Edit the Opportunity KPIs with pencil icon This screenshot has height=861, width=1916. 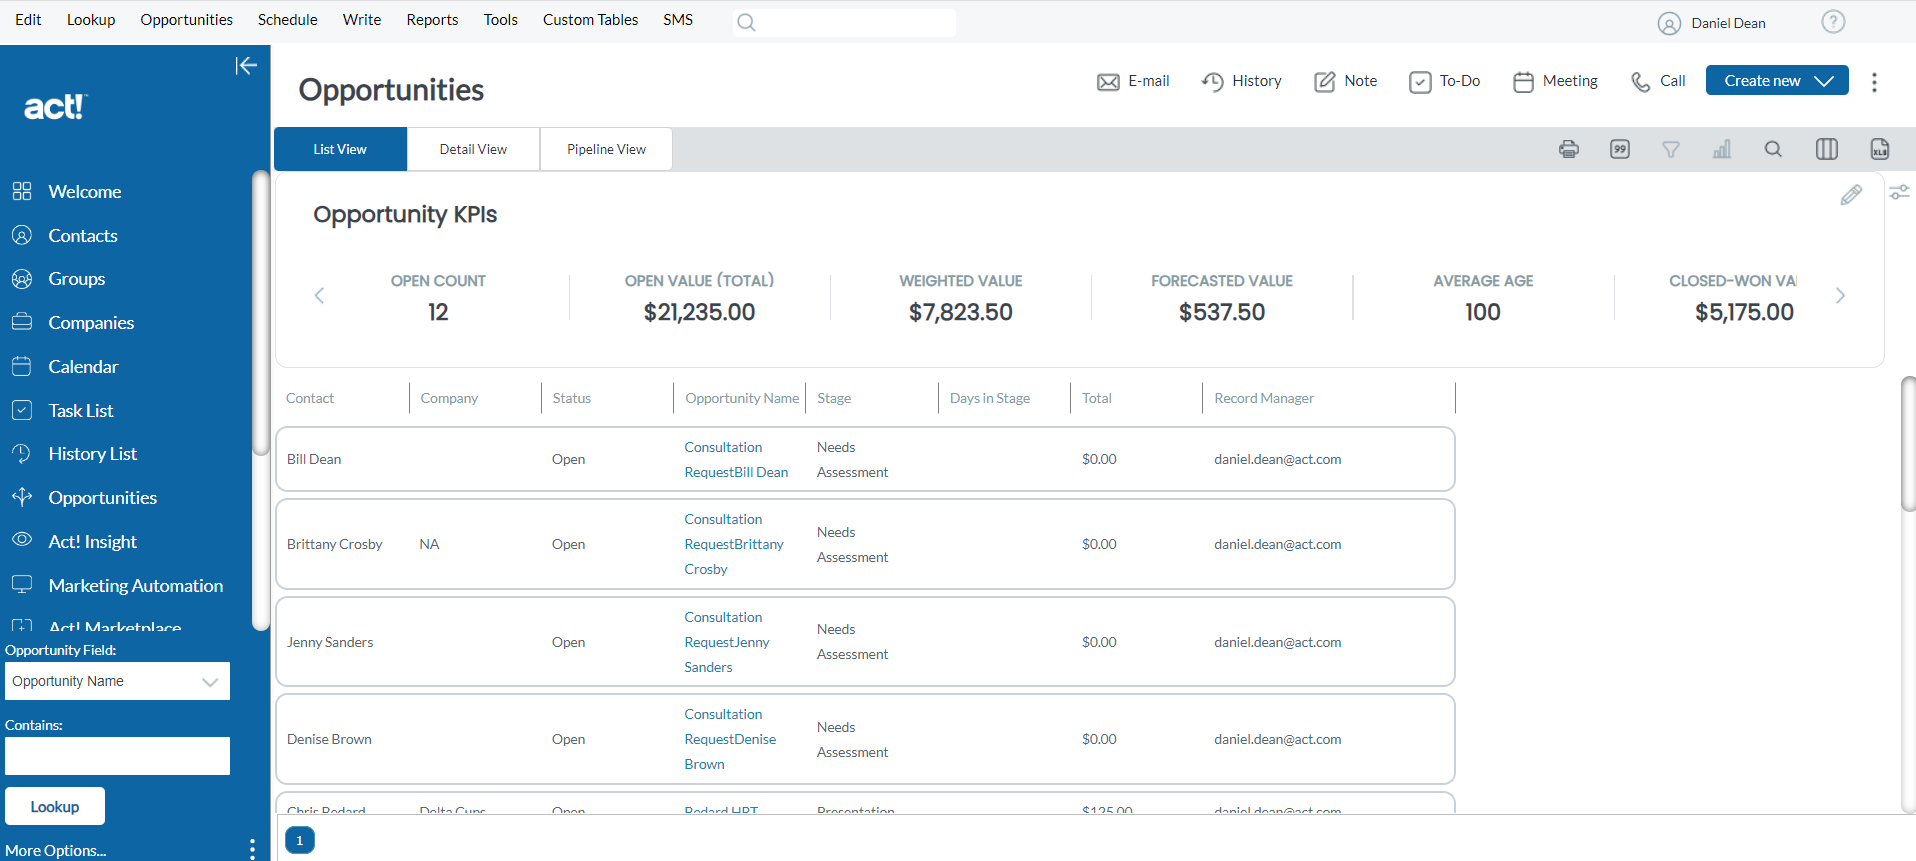1851,195
